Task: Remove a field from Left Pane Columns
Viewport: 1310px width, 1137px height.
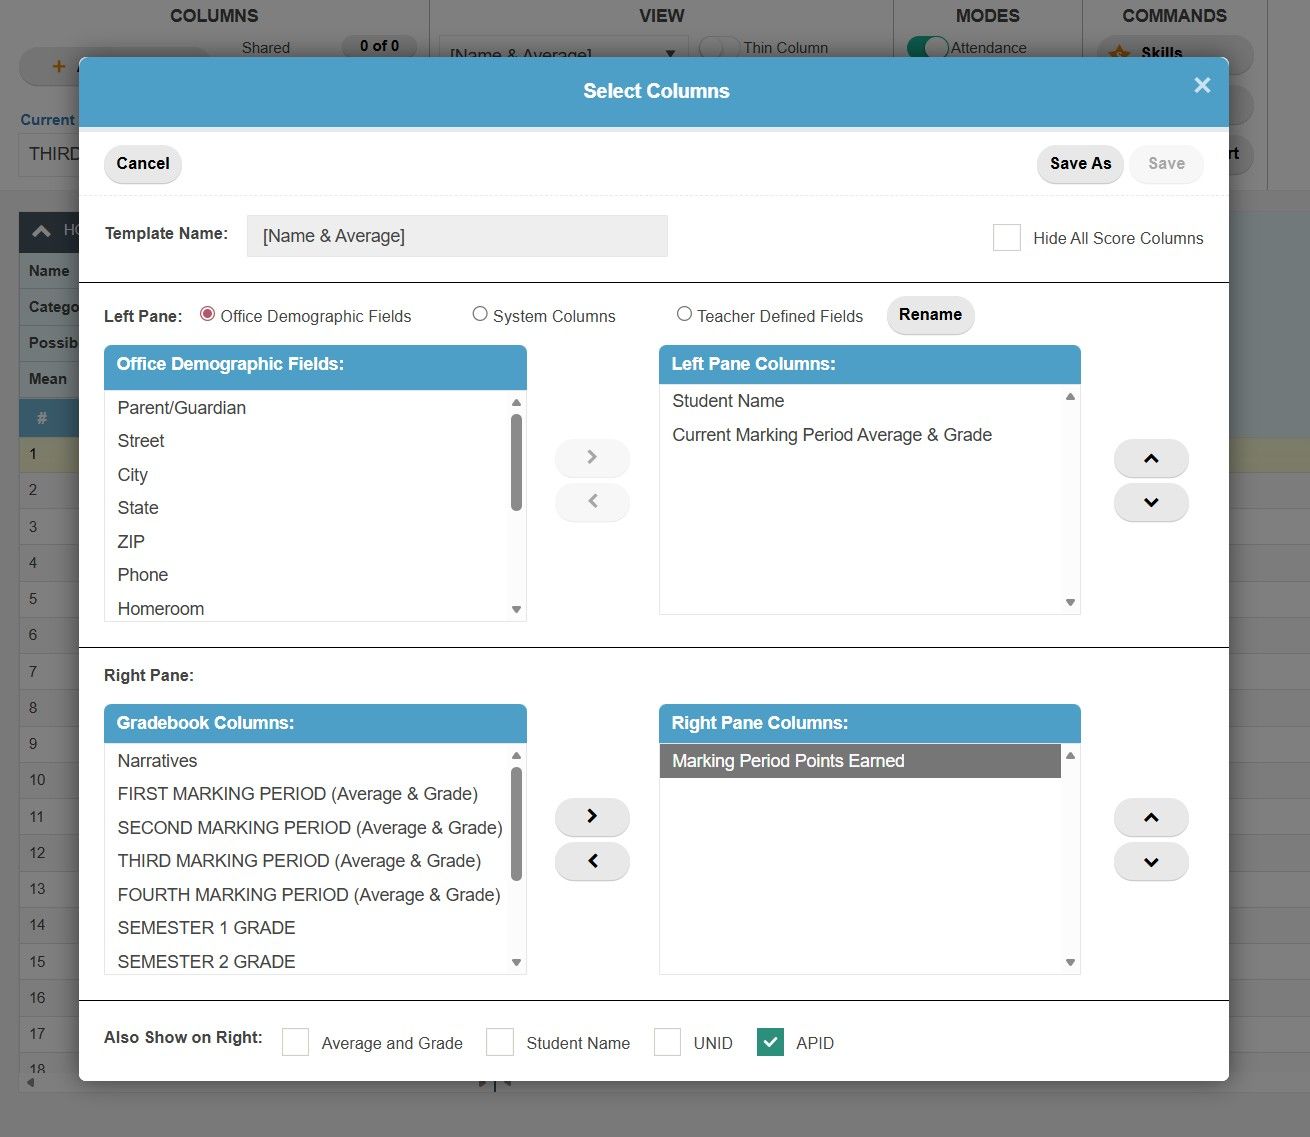Action: tap(592, 502)
